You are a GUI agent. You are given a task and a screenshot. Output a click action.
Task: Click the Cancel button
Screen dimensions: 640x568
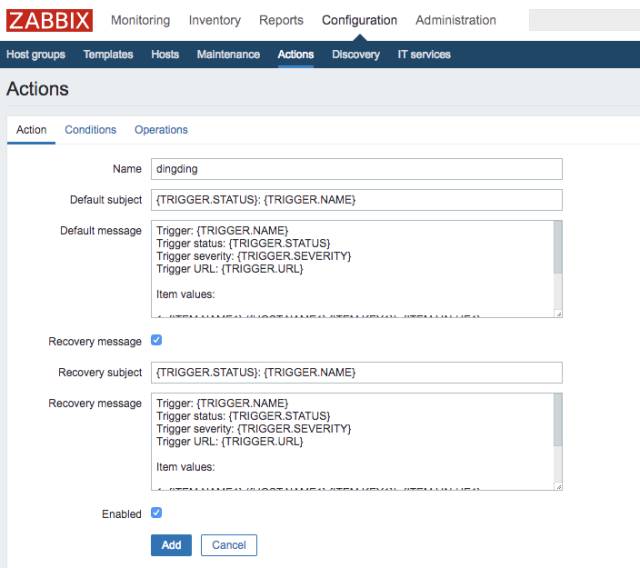click(229, 545)
